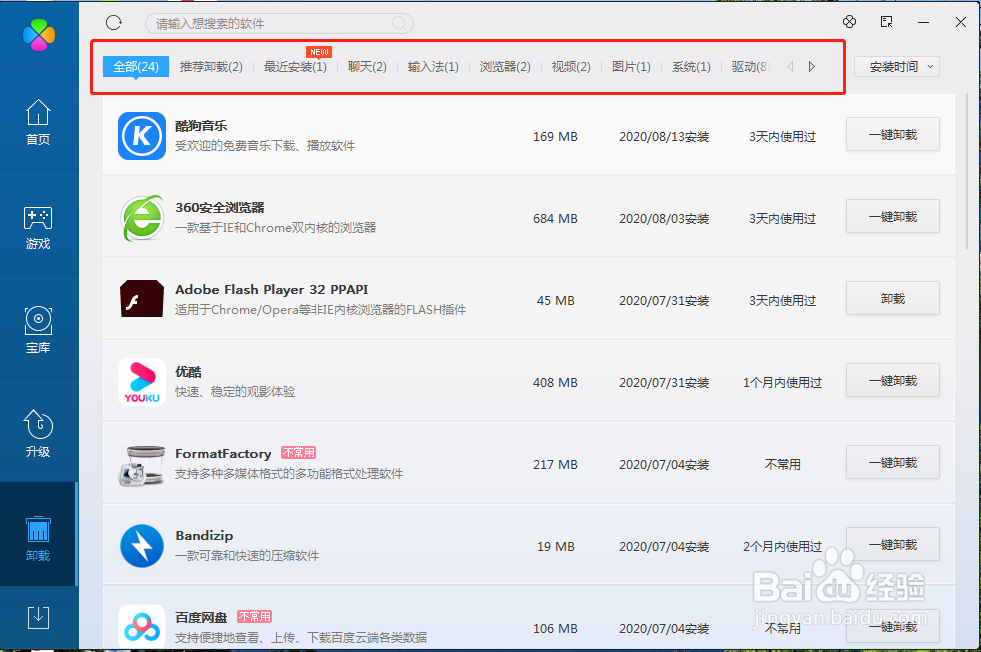Open the settings menu icon in title bar
Viewport: 981px width, 652px height.
(849, 21)
